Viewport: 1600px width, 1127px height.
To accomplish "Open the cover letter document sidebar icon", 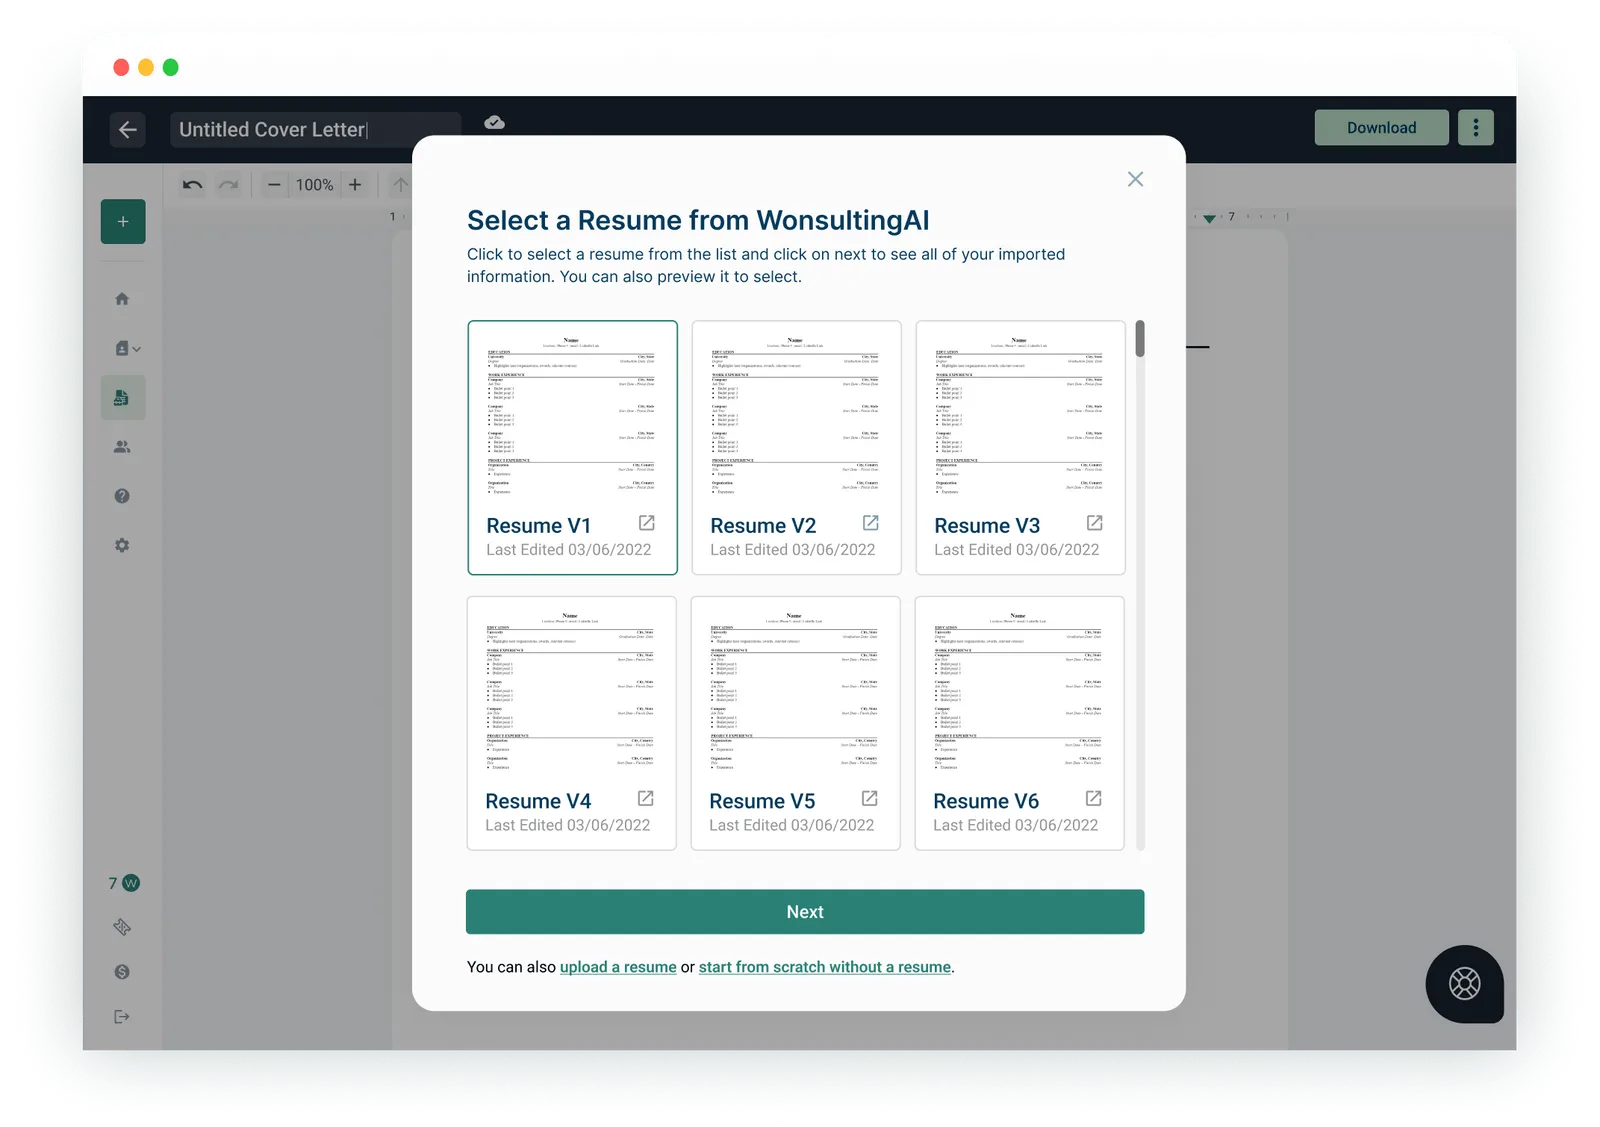I will (122, 398).
